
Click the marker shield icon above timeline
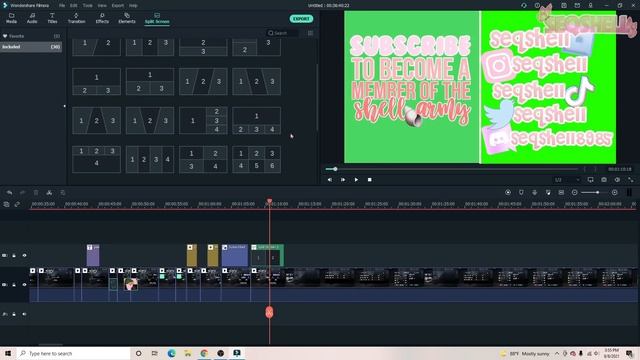click(x=521, y=192)
